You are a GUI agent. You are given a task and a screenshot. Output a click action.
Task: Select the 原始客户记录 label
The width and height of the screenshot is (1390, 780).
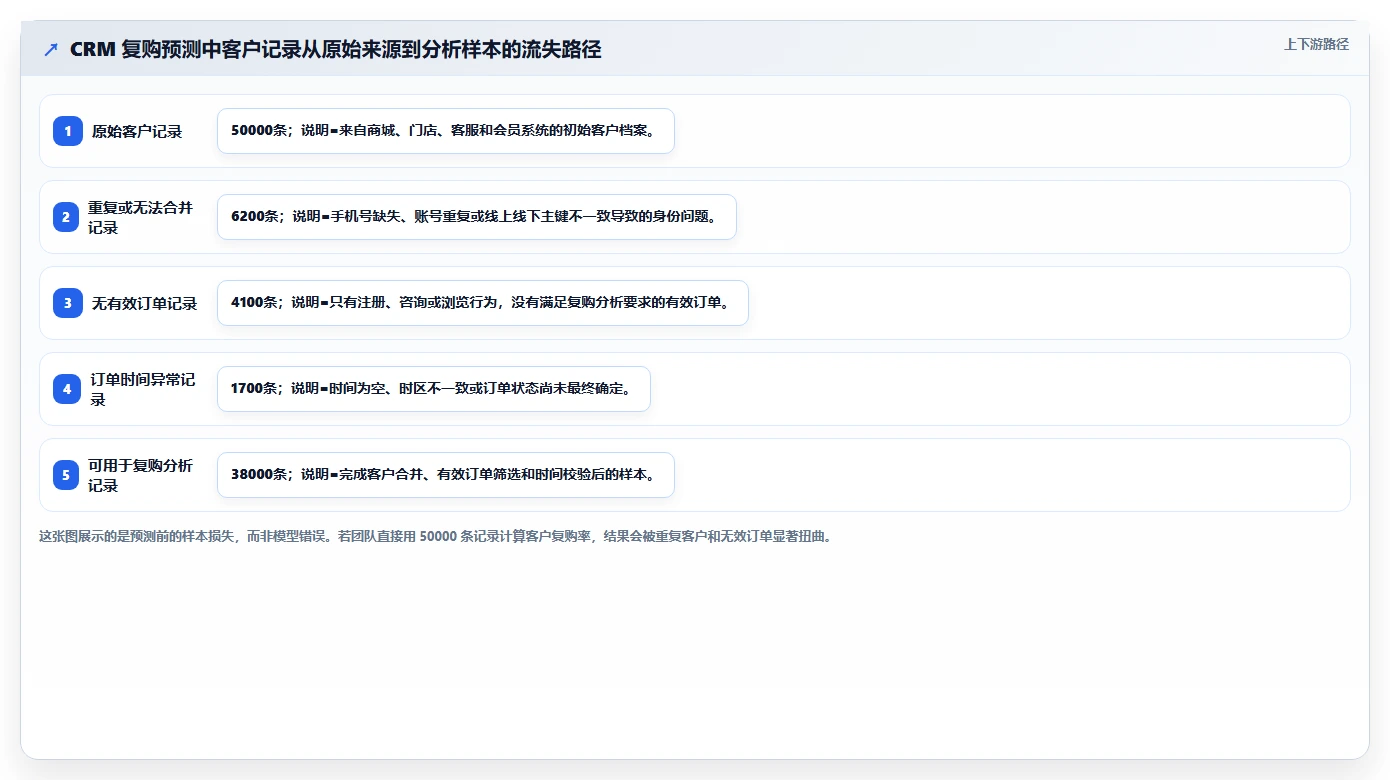pyautogui.click(x=137, y=131)
